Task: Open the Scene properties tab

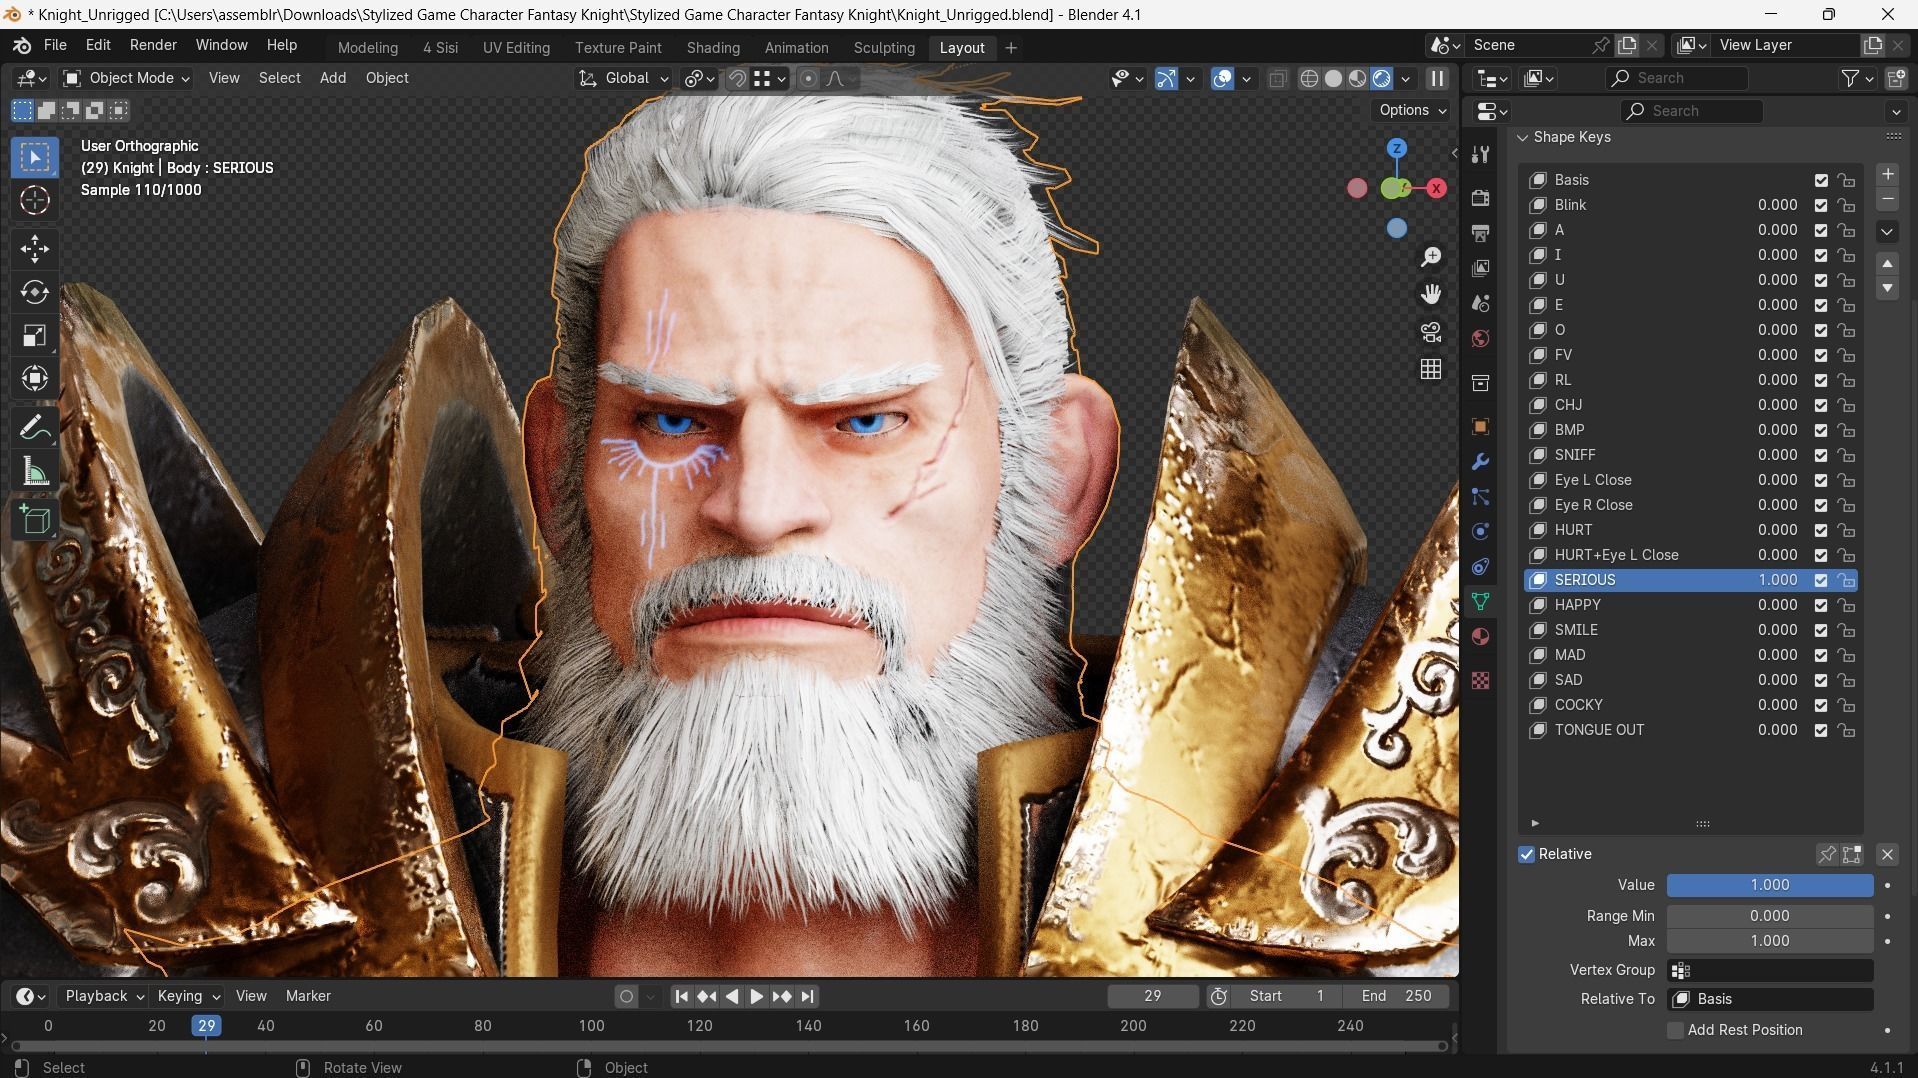Action: 1480,303
